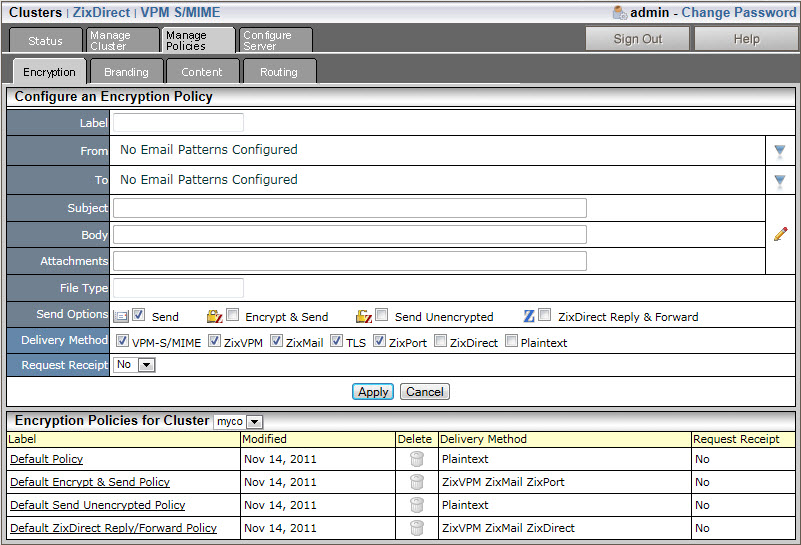Click the Help button
Image resolution: width=801 pixels, height=545 pixels.
[x=746, y=39]
